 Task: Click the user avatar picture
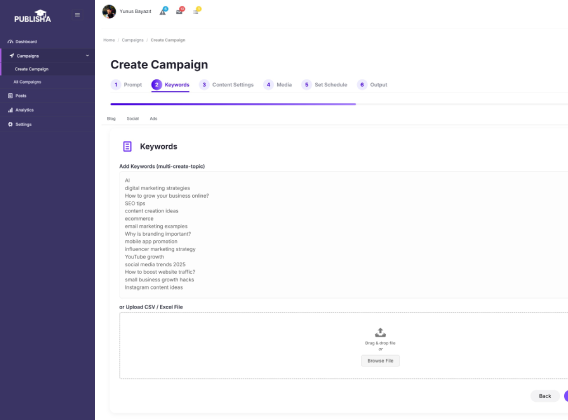click(x=109, y=12)
